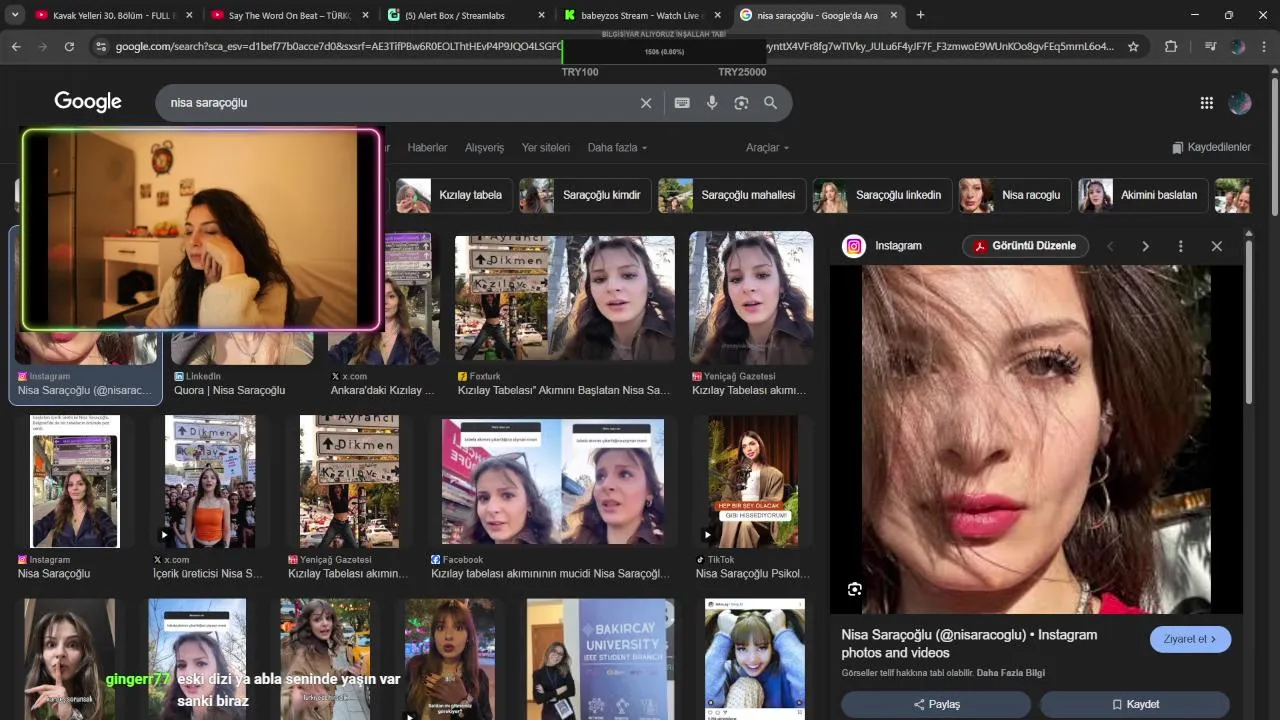
Task: Show next image in preview panel
Action: point(1145,246)
